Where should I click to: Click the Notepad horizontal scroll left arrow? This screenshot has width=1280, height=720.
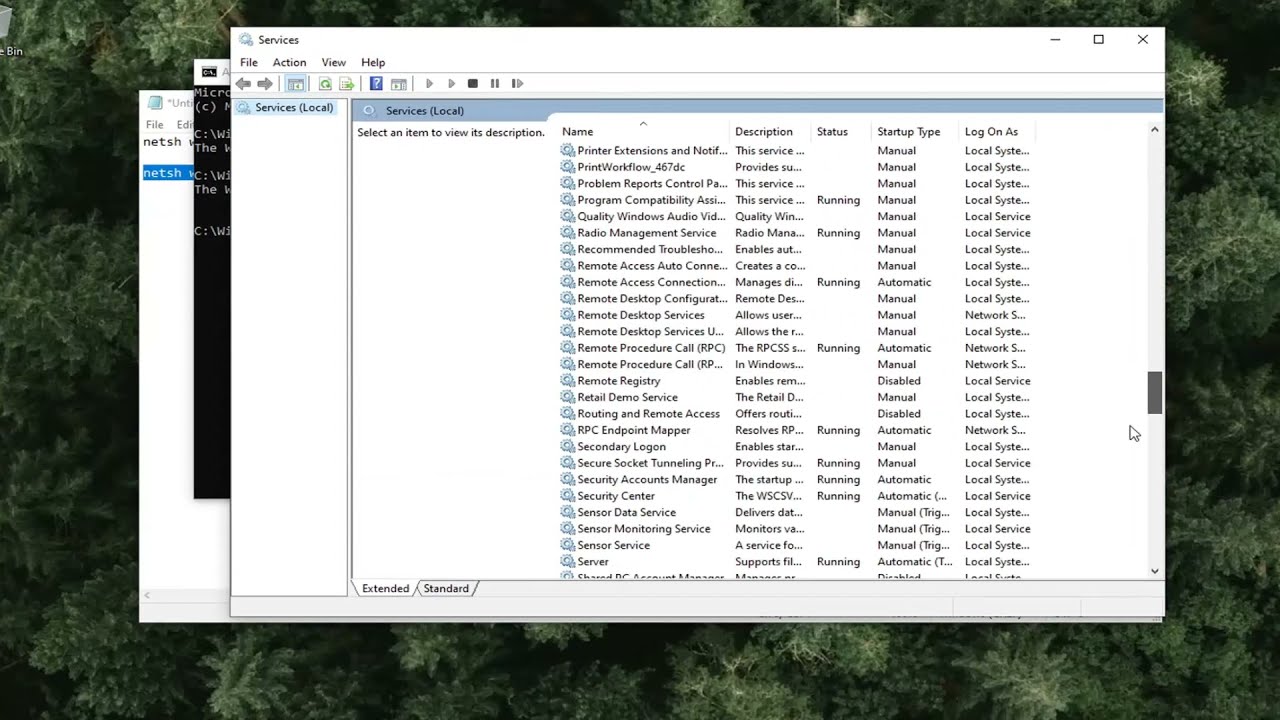(147, 596)
